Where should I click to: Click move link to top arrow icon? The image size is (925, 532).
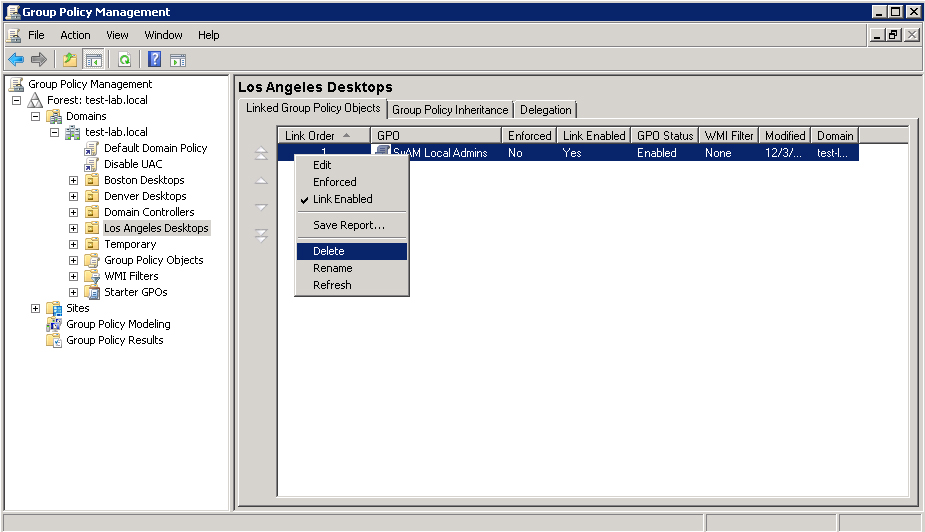pos(261,154)
